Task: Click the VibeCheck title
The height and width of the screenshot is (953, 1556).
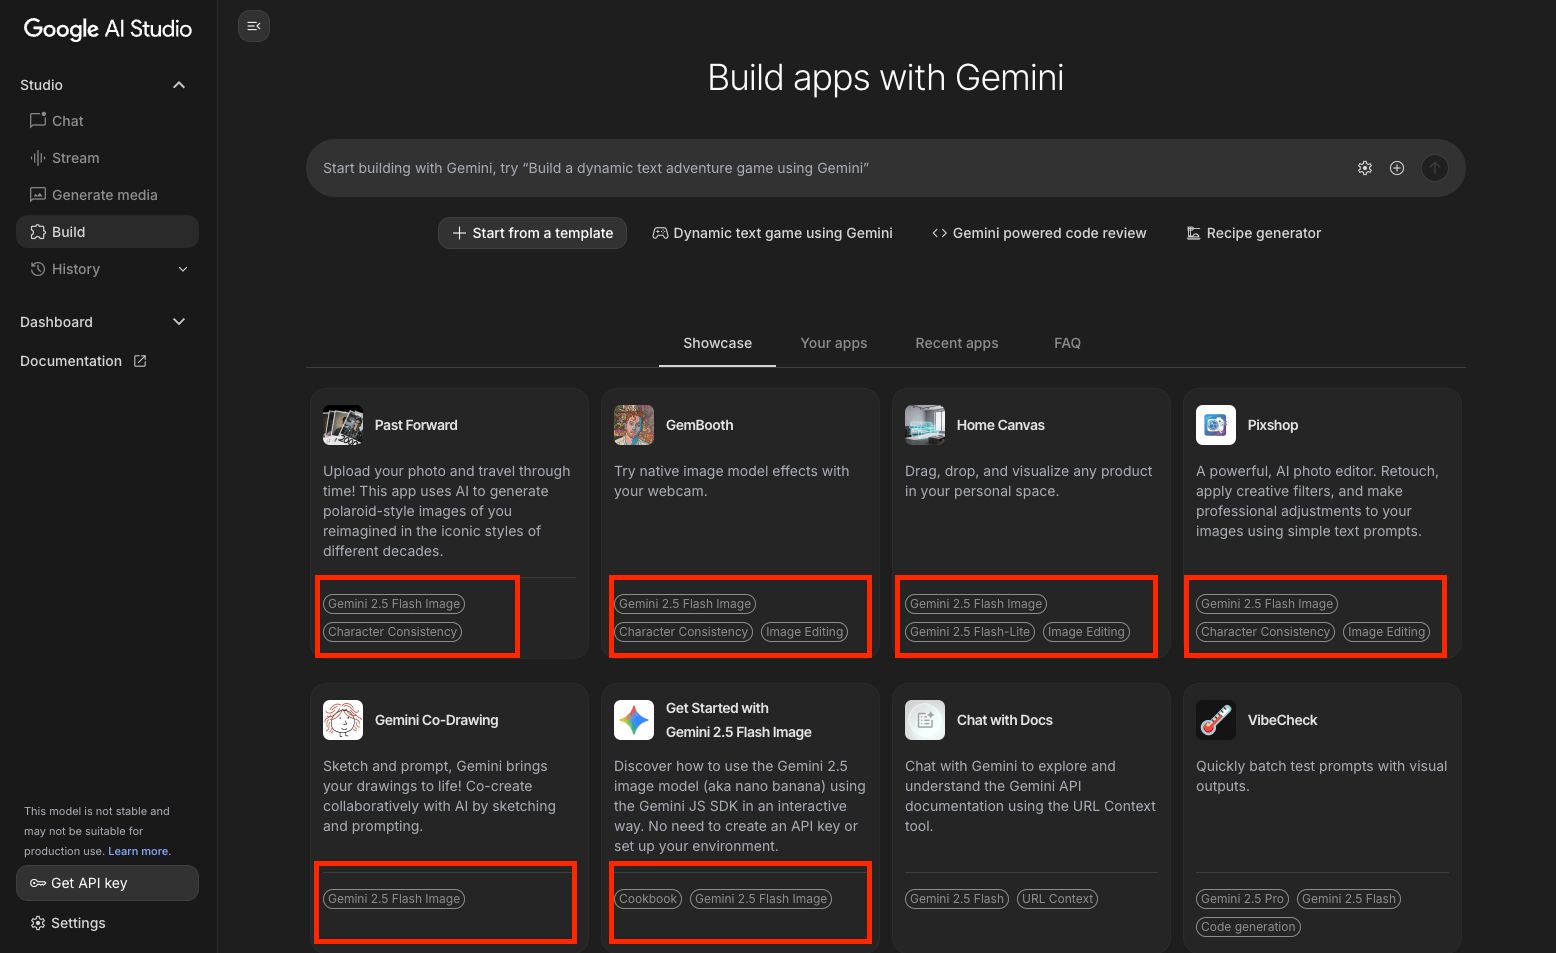Action: coord(1282,720)
